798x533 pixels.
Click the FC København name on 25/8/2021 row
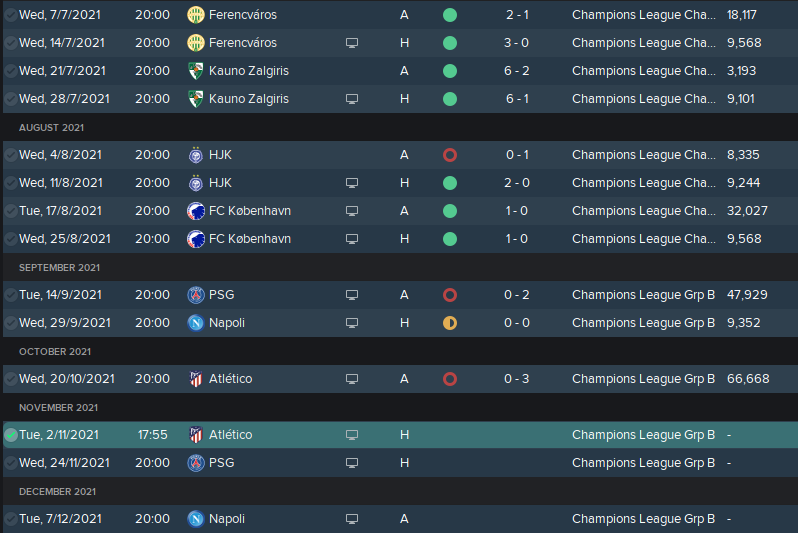250,239
